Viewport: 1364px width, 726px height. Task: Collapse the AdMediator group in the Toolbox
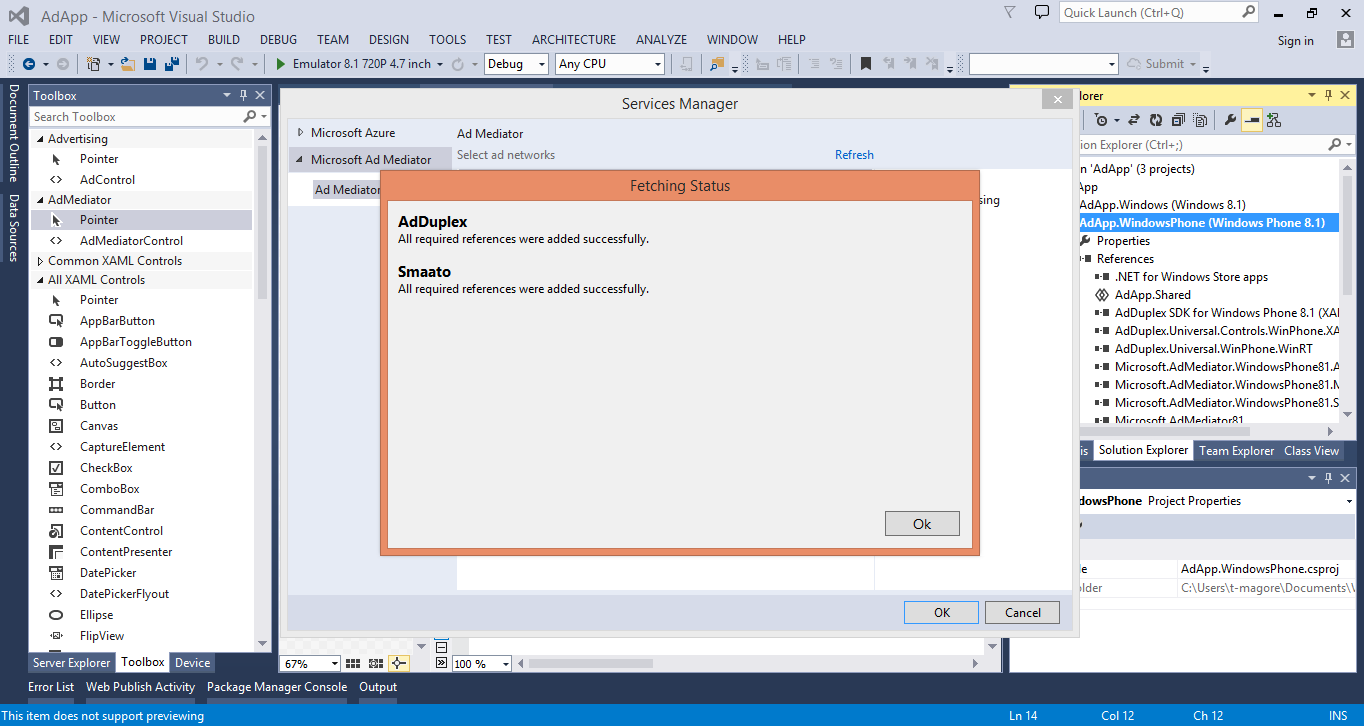coord(40,200)
